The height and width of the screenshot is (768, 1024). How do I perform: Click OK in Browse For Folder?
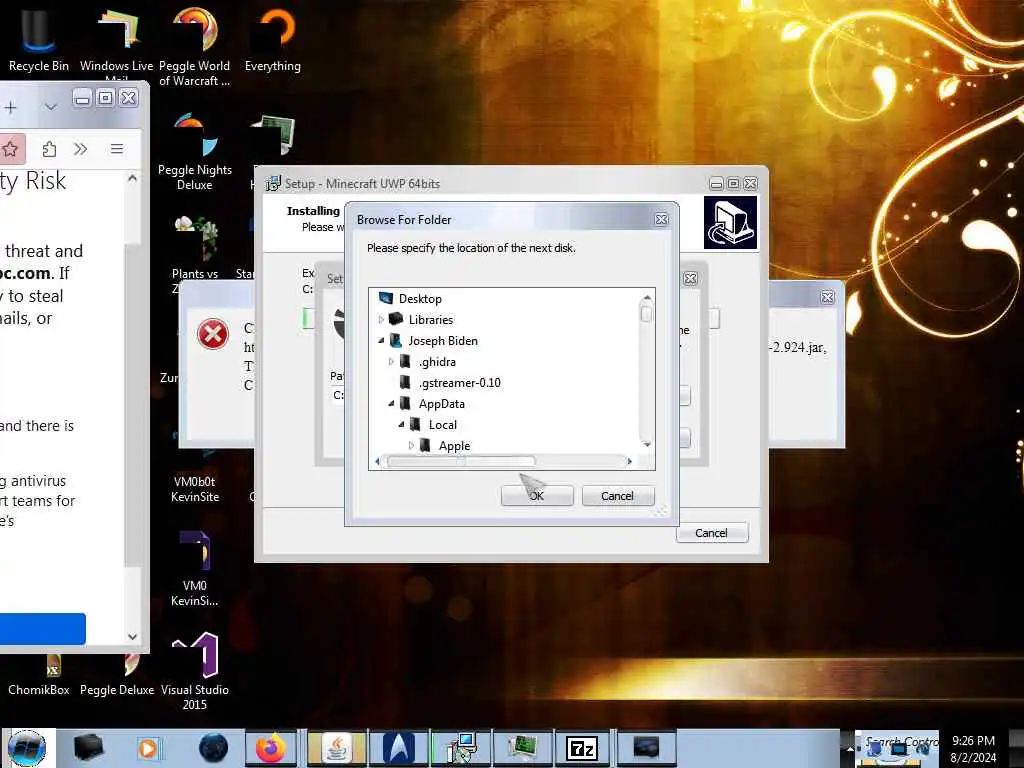(x=537, y=496)
